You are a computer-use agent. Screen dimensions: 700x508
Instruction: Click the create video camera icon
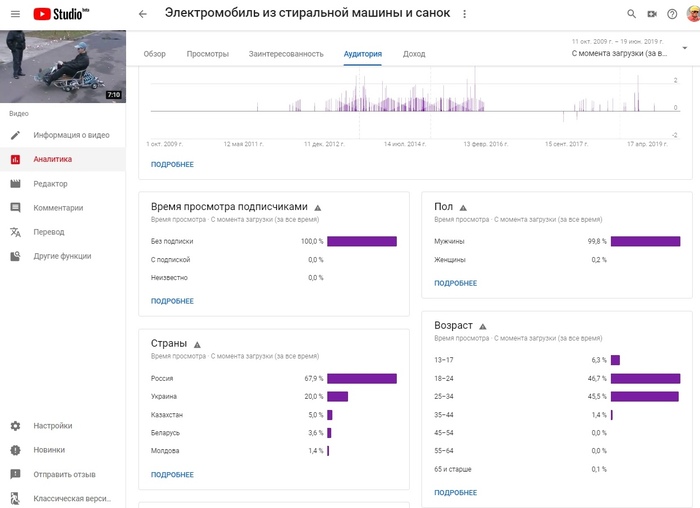(x=652, y=14)
